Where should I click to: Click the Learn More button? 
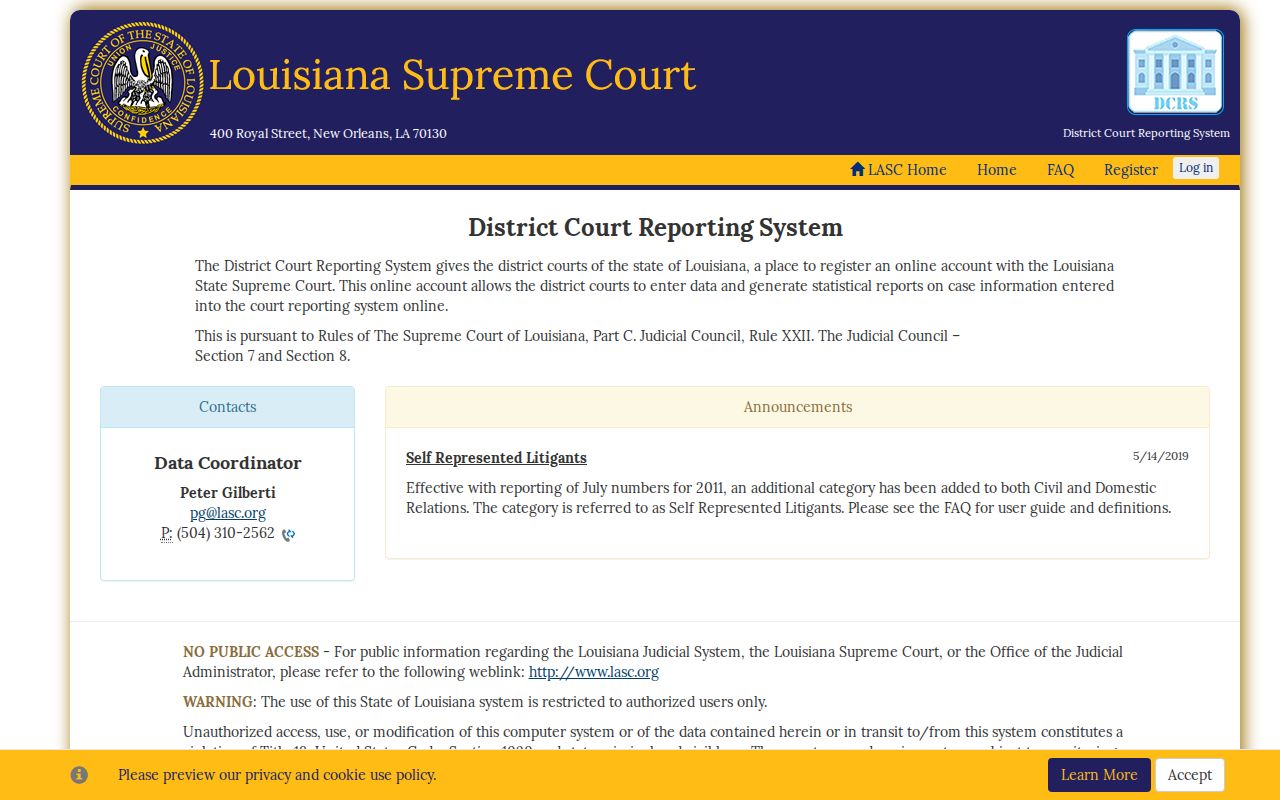point(1099,775)
